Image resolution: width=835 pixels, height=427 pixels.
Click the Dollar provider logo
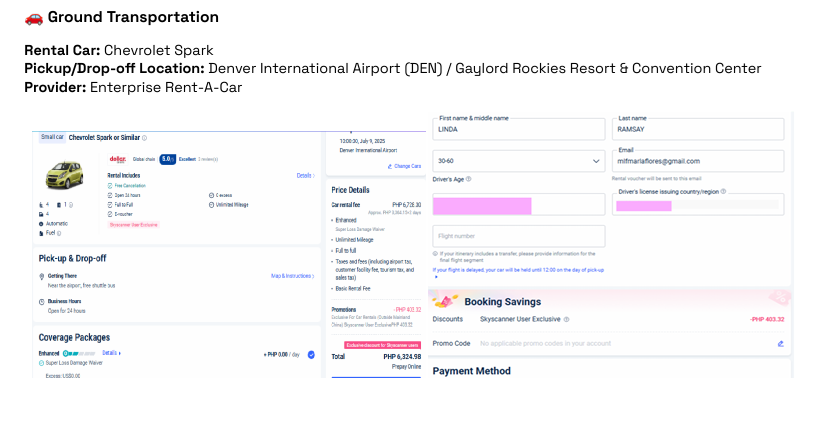116,159
